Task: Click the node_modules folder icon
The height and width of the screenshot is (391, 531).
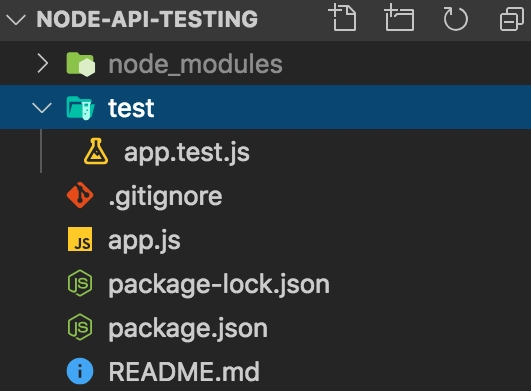Action: (81, 64)
